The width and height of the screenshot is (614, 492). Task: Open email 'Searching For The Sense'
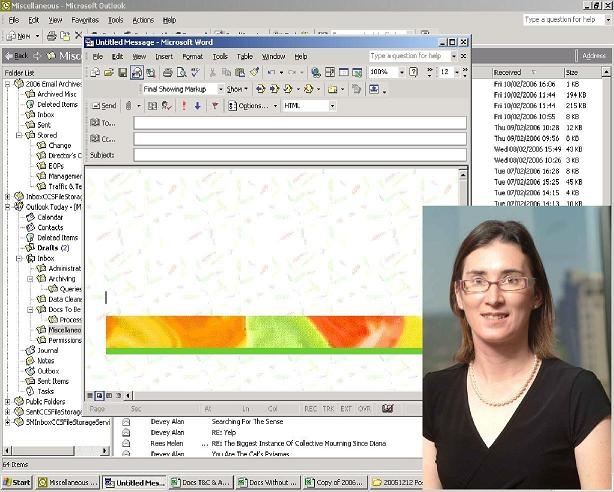(247, 422)
